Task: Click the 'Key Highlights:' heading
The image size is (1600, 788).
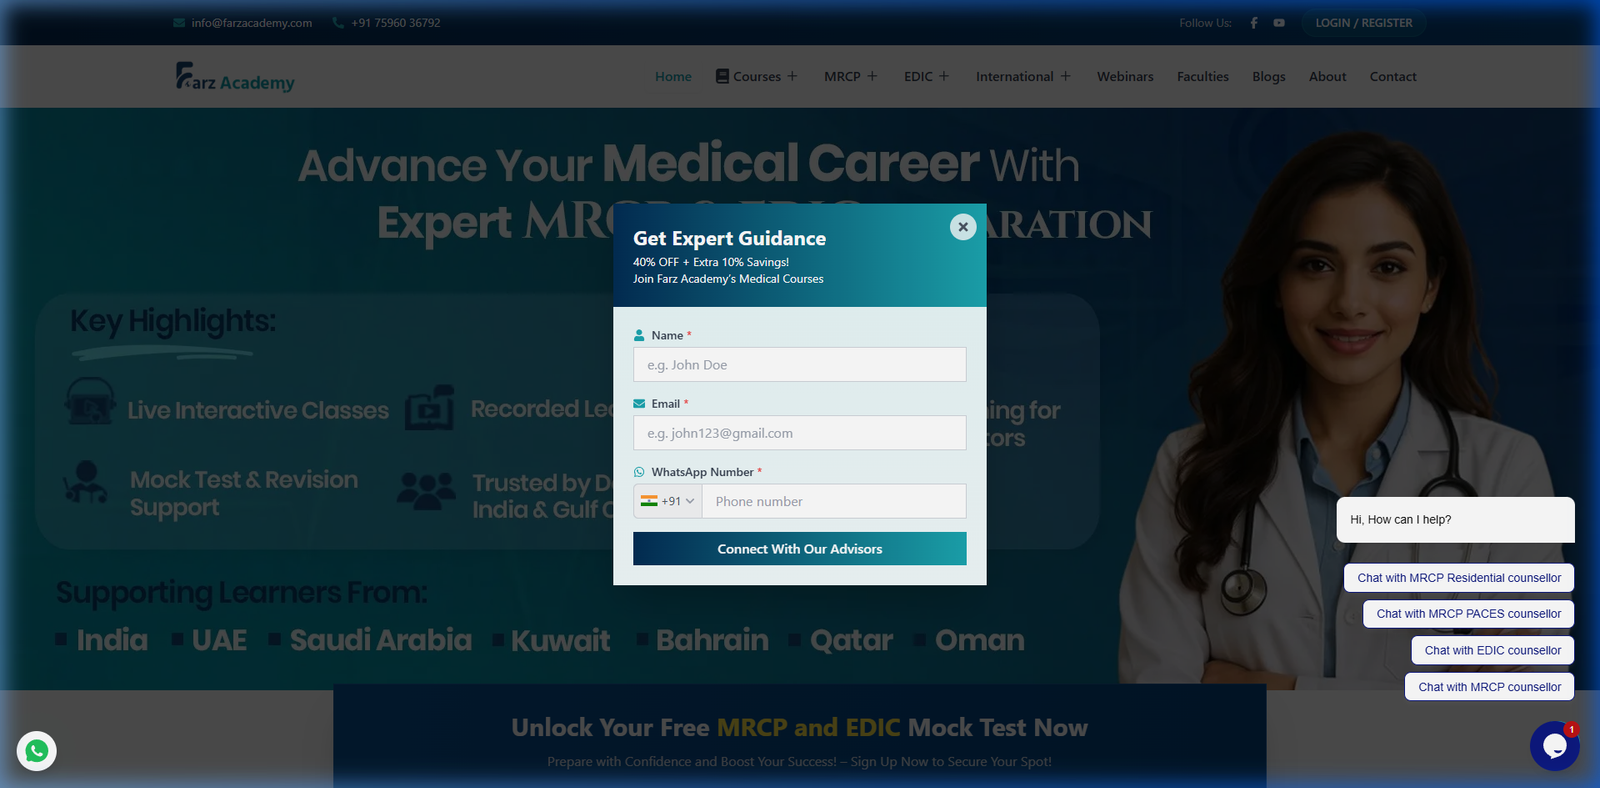Action: coord(173,321)
